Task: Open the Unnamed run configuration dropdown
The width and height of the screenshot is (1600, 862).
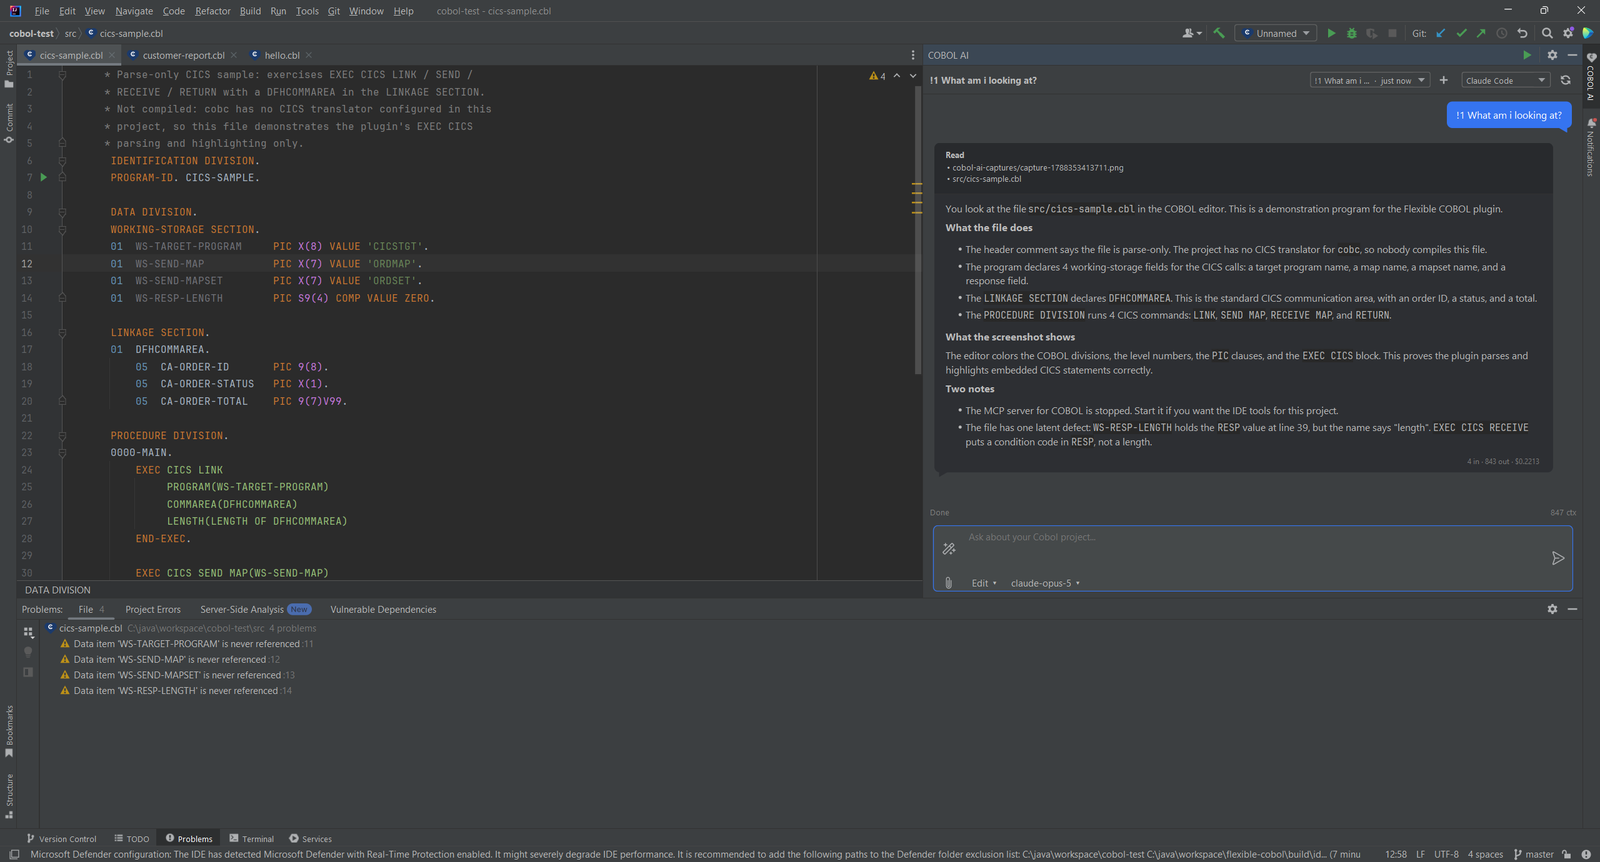Action: [1276, 33]
